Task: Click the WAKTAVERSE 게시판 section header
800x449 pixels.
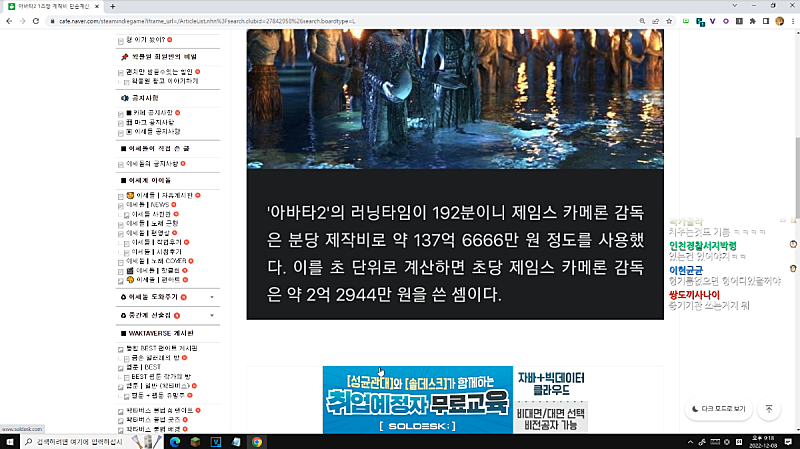Action: tap(157, 333)
